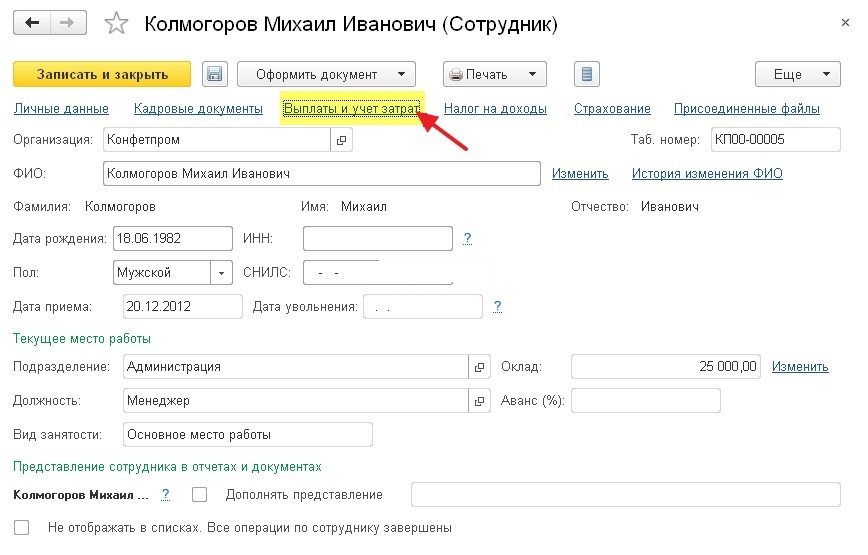Click the Дата увольнения field
The image size is (868, 555).
click(x=423, y=307)
